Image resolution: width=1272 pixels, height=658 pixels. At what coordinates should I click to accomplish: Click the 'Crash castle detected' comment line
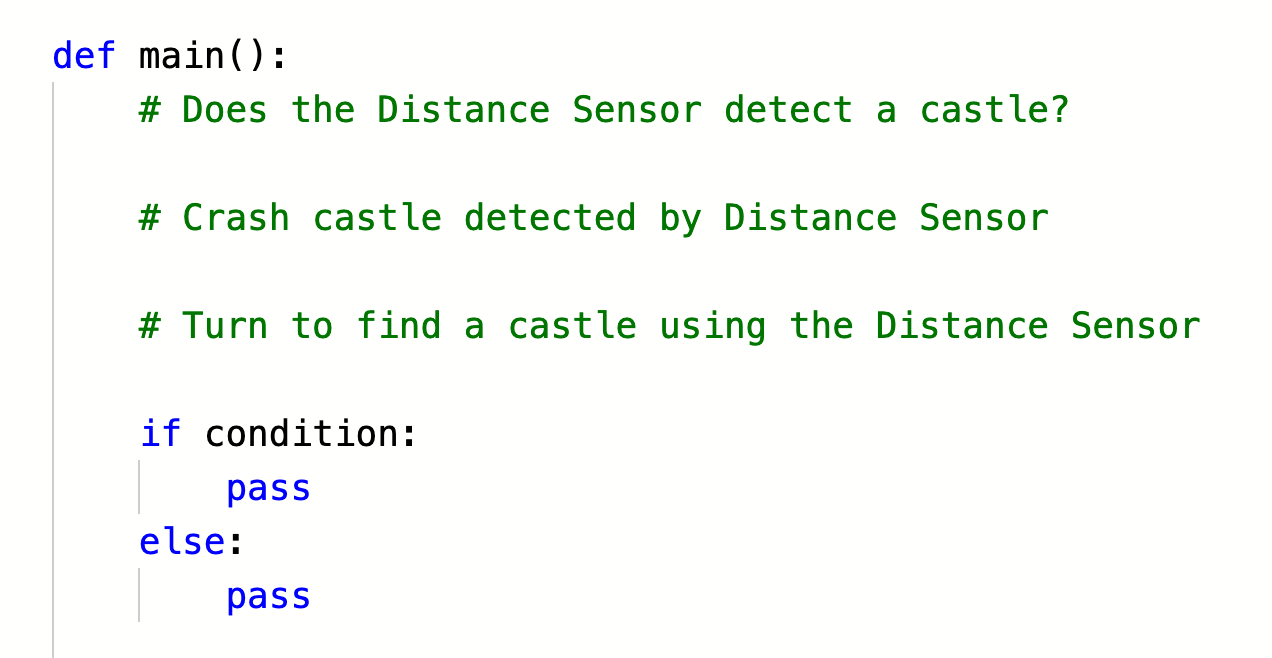tap(594, 217)
